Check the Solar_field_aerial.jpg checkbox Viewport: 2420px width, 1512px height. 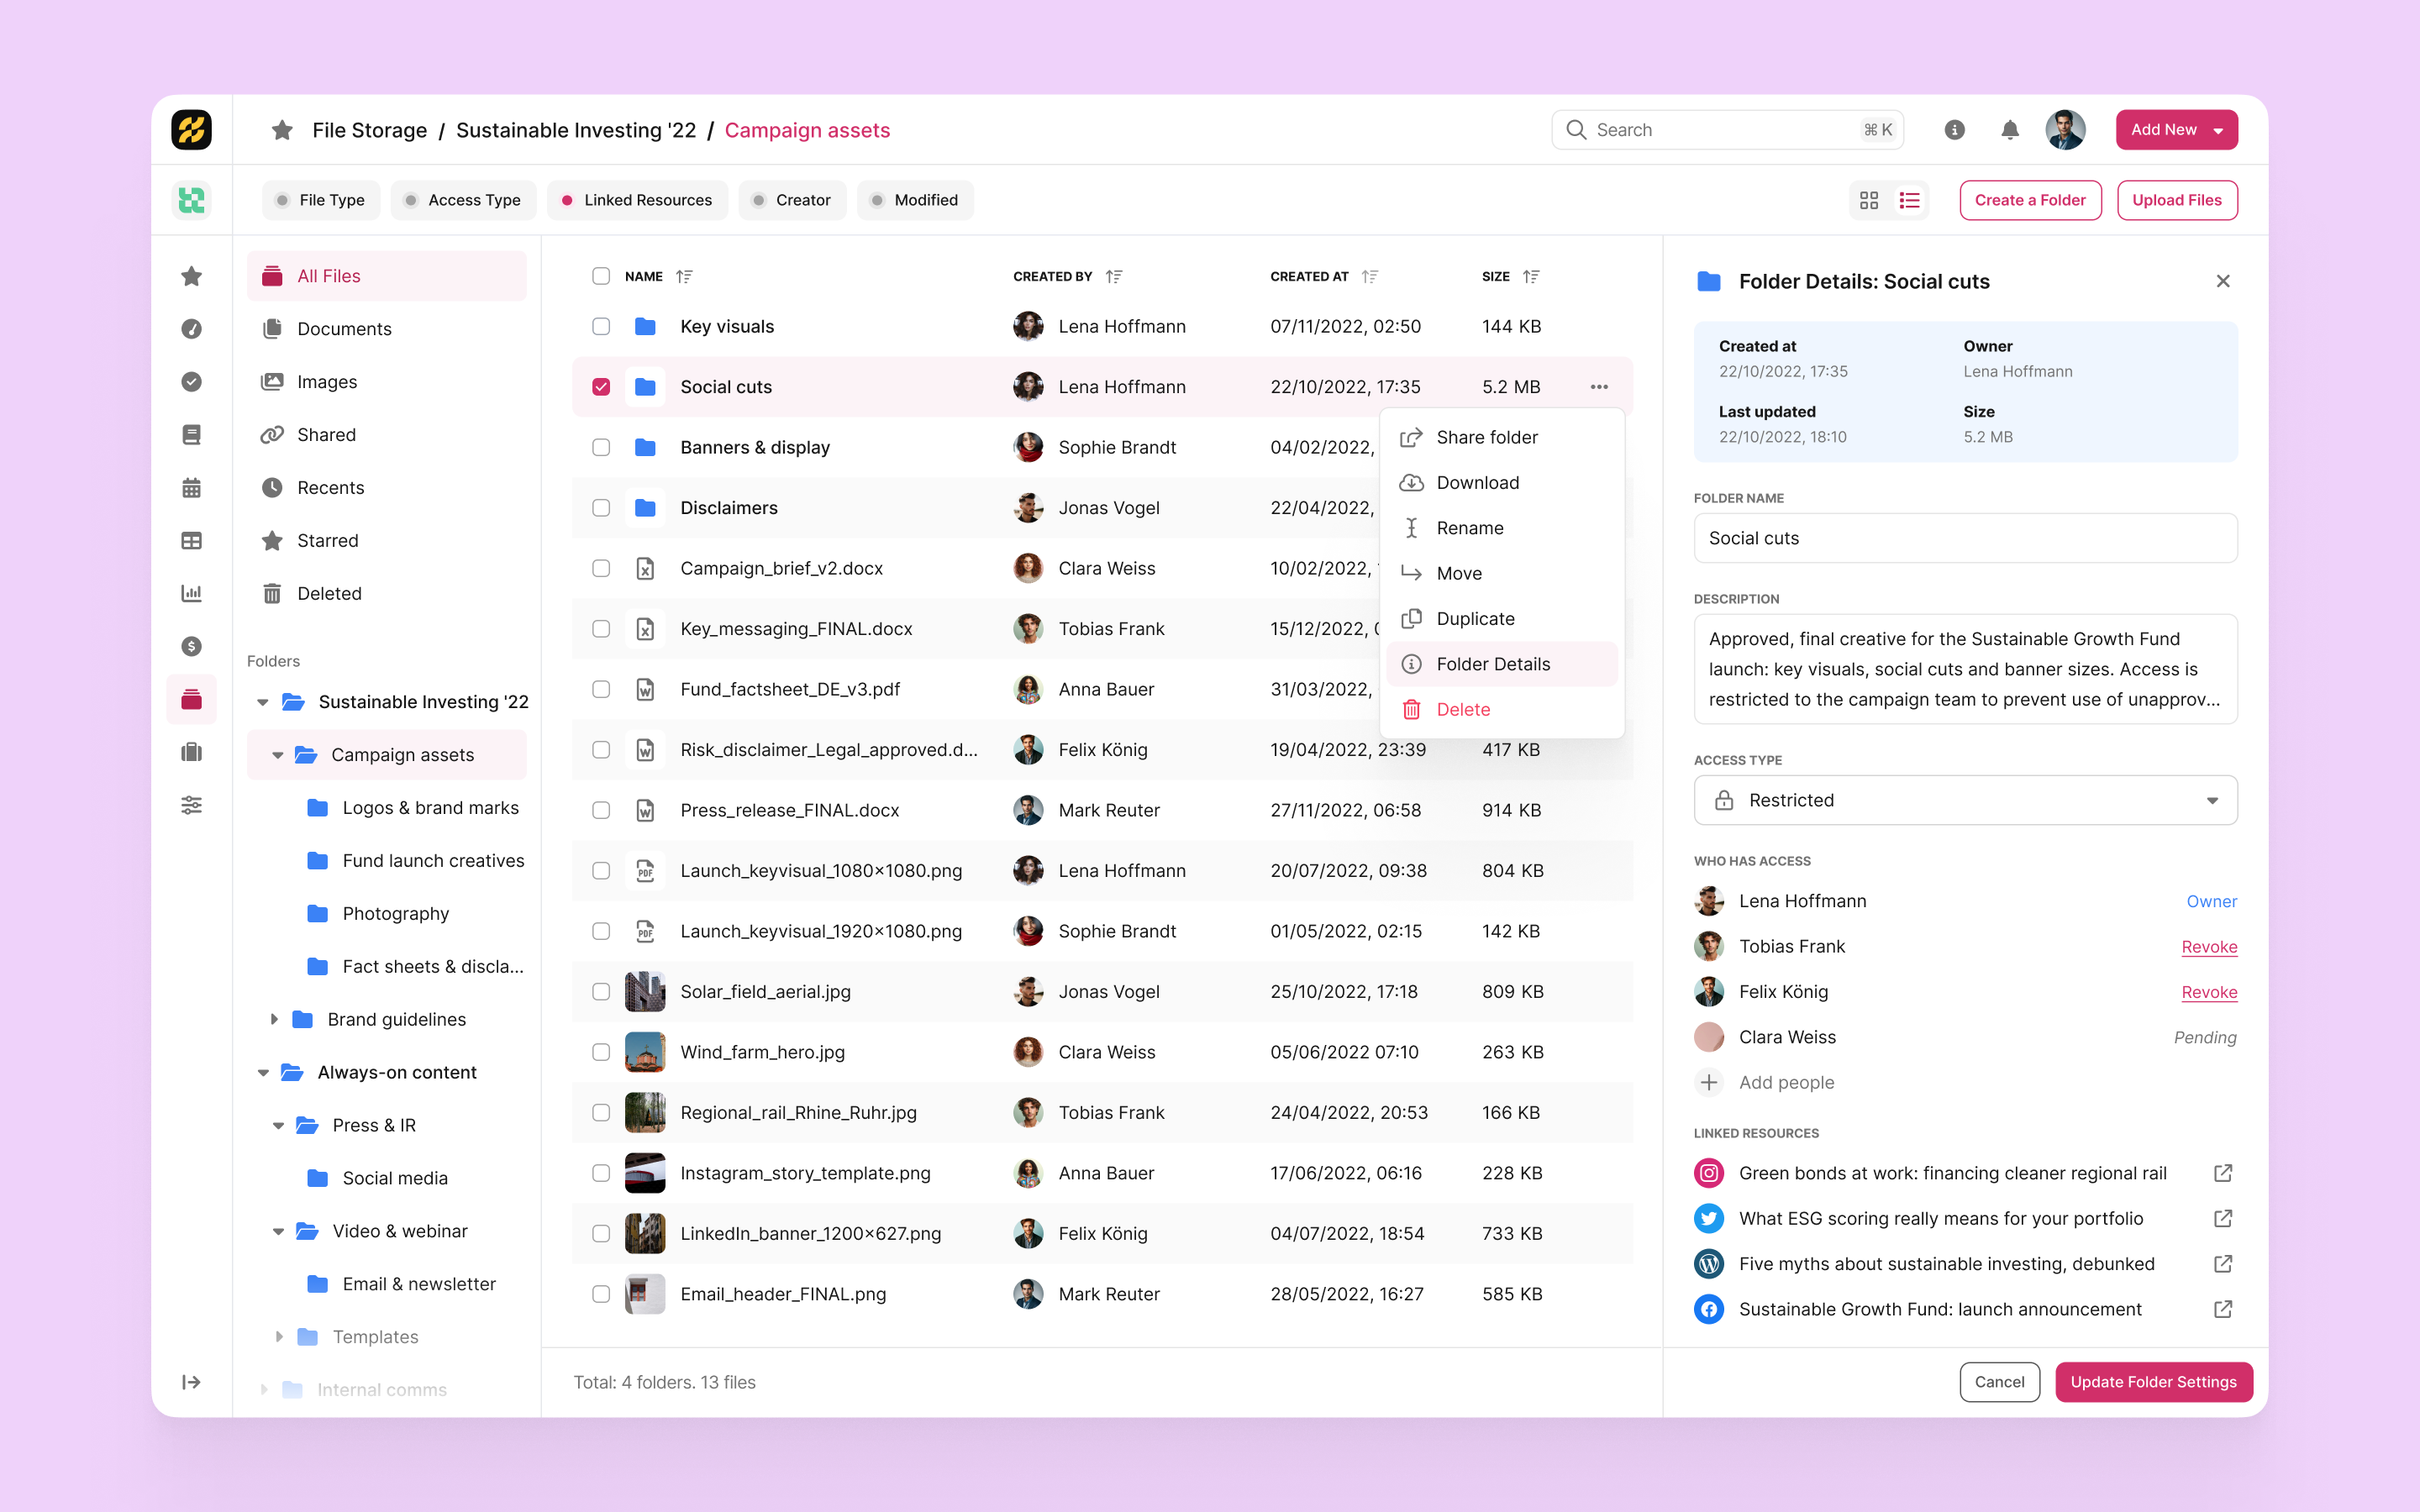pos(601,991)
